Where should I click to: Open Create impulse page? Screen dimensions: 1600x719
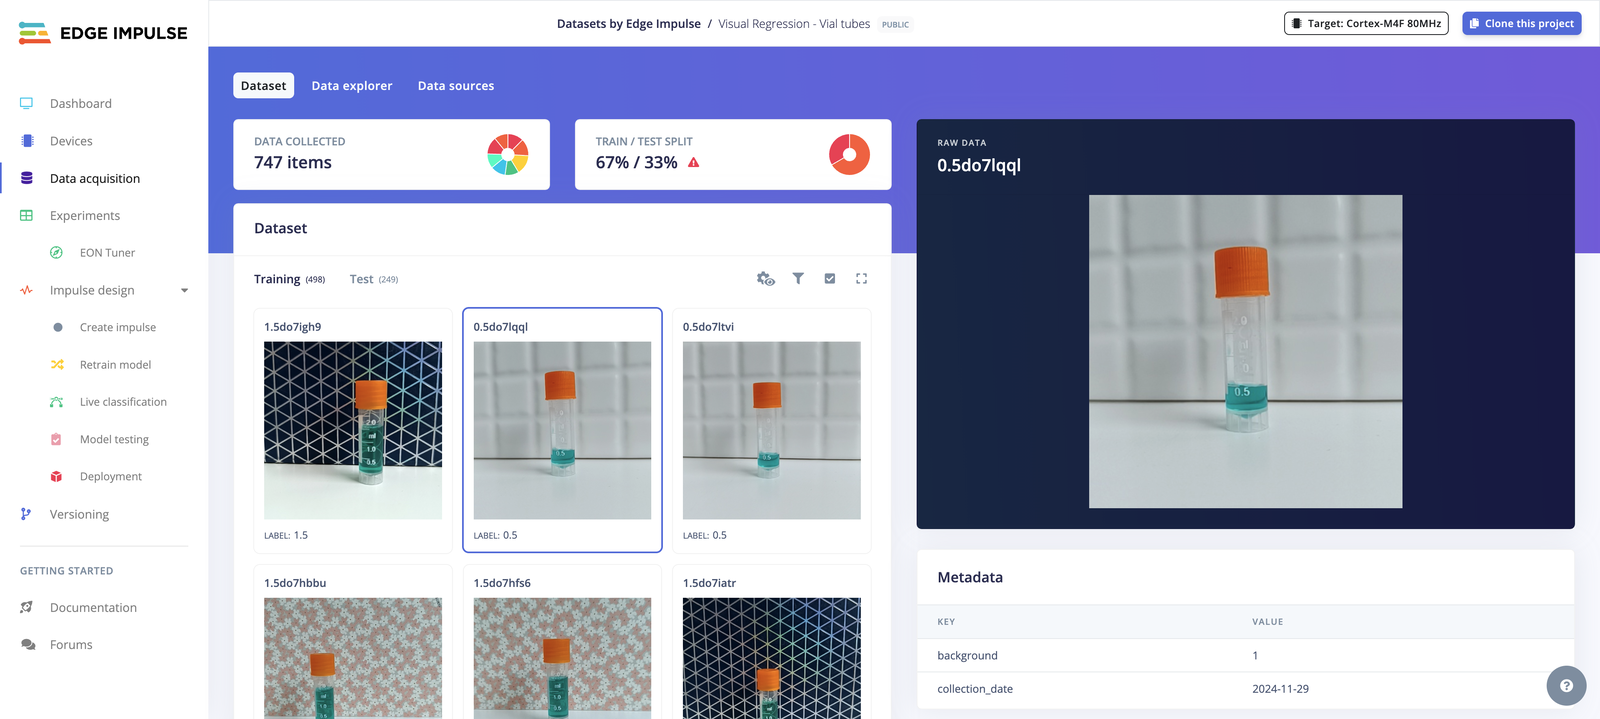(x=118, y=327)
